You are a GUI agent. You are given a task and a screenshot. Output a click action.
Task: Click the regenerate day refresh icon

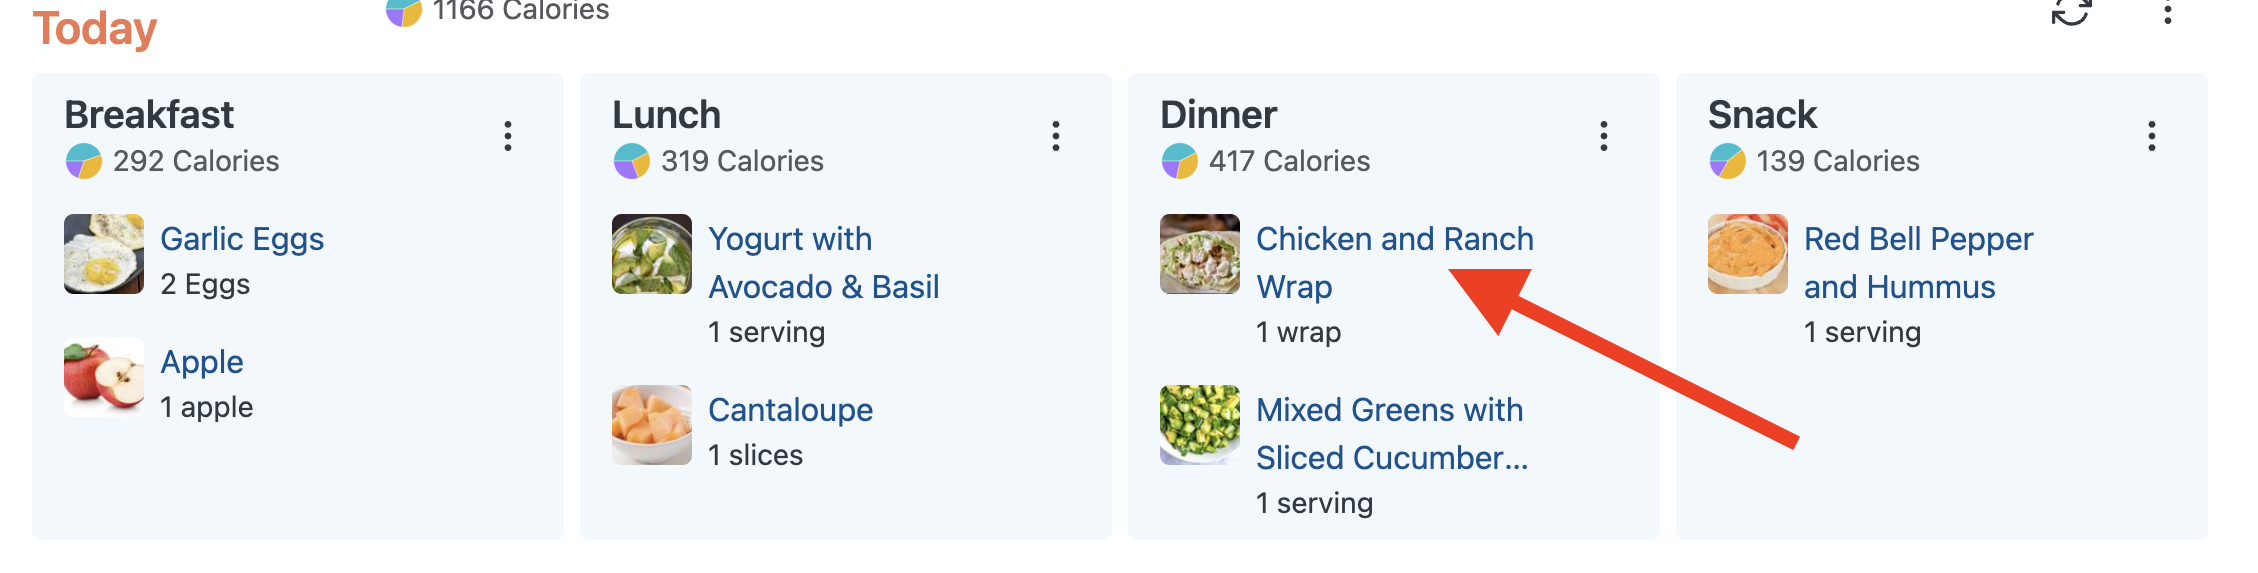(2071, 12)
